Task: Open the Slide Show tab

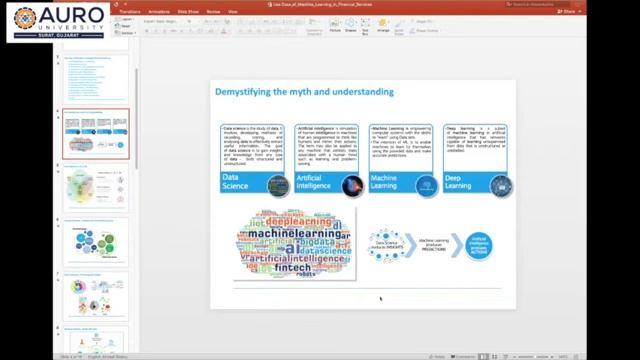Action: 188,12
